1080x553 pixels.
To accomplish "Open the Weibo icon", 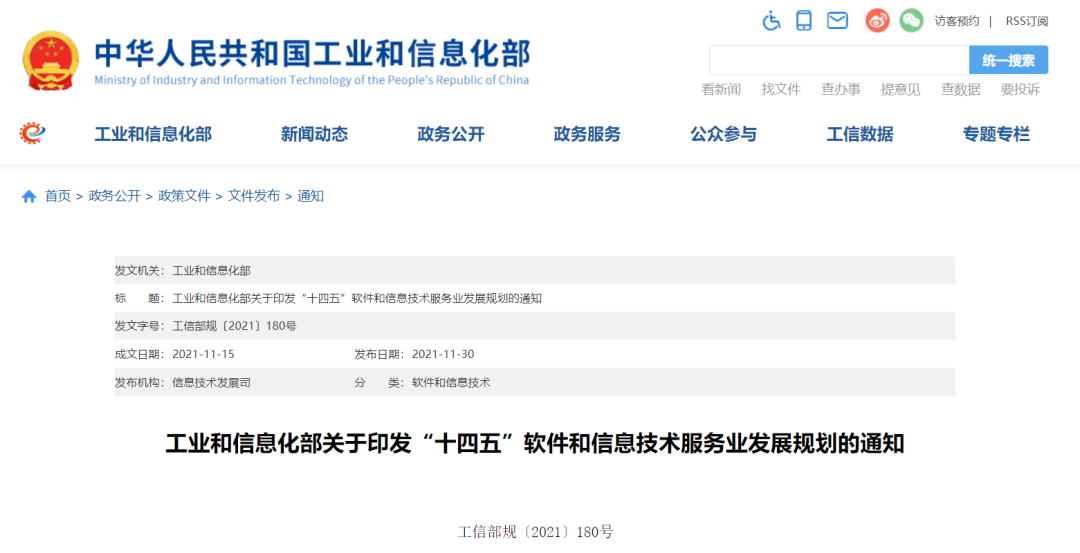I will point(878,21).
